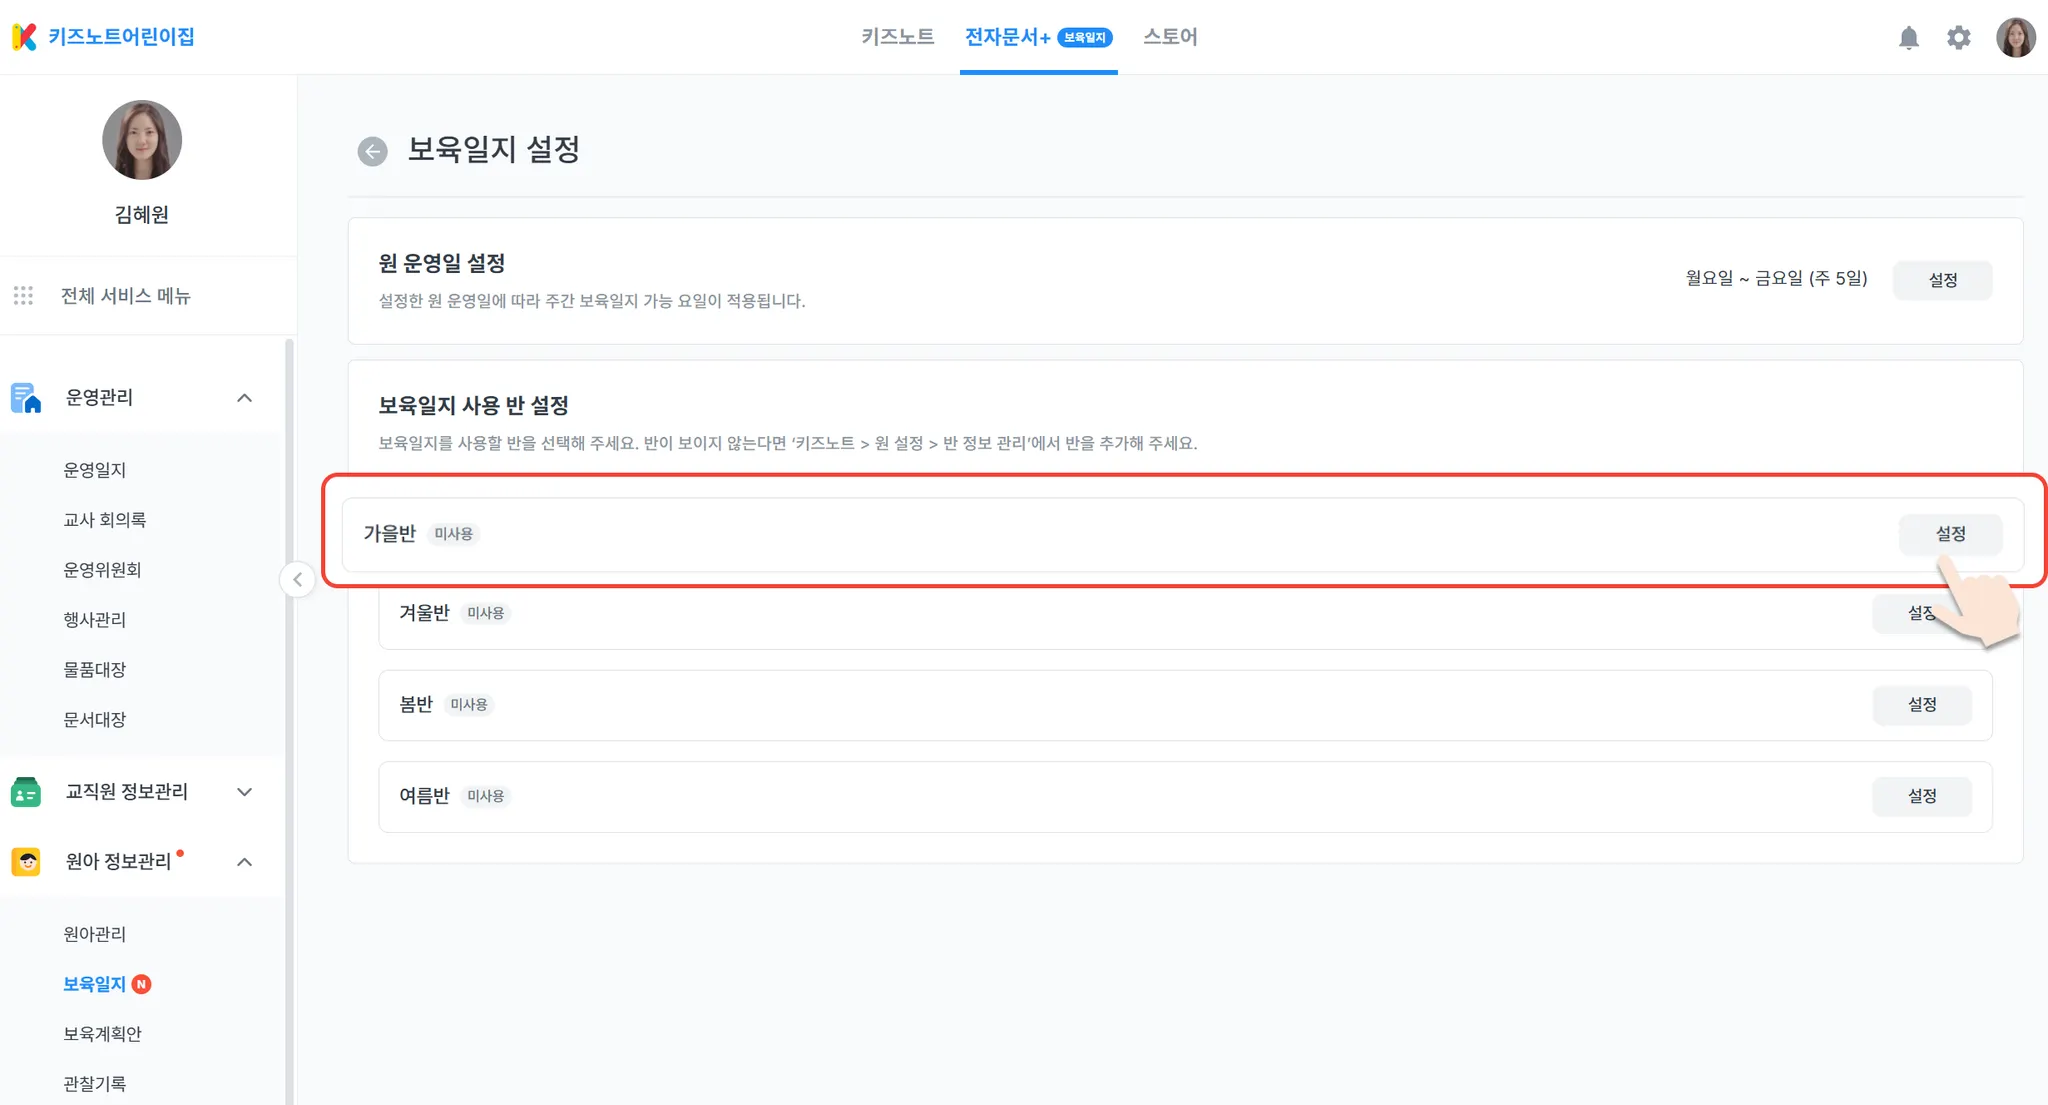Open 보육일지 in sidebar
This screenshot has width=2048, height=1105.
(95, 984)
